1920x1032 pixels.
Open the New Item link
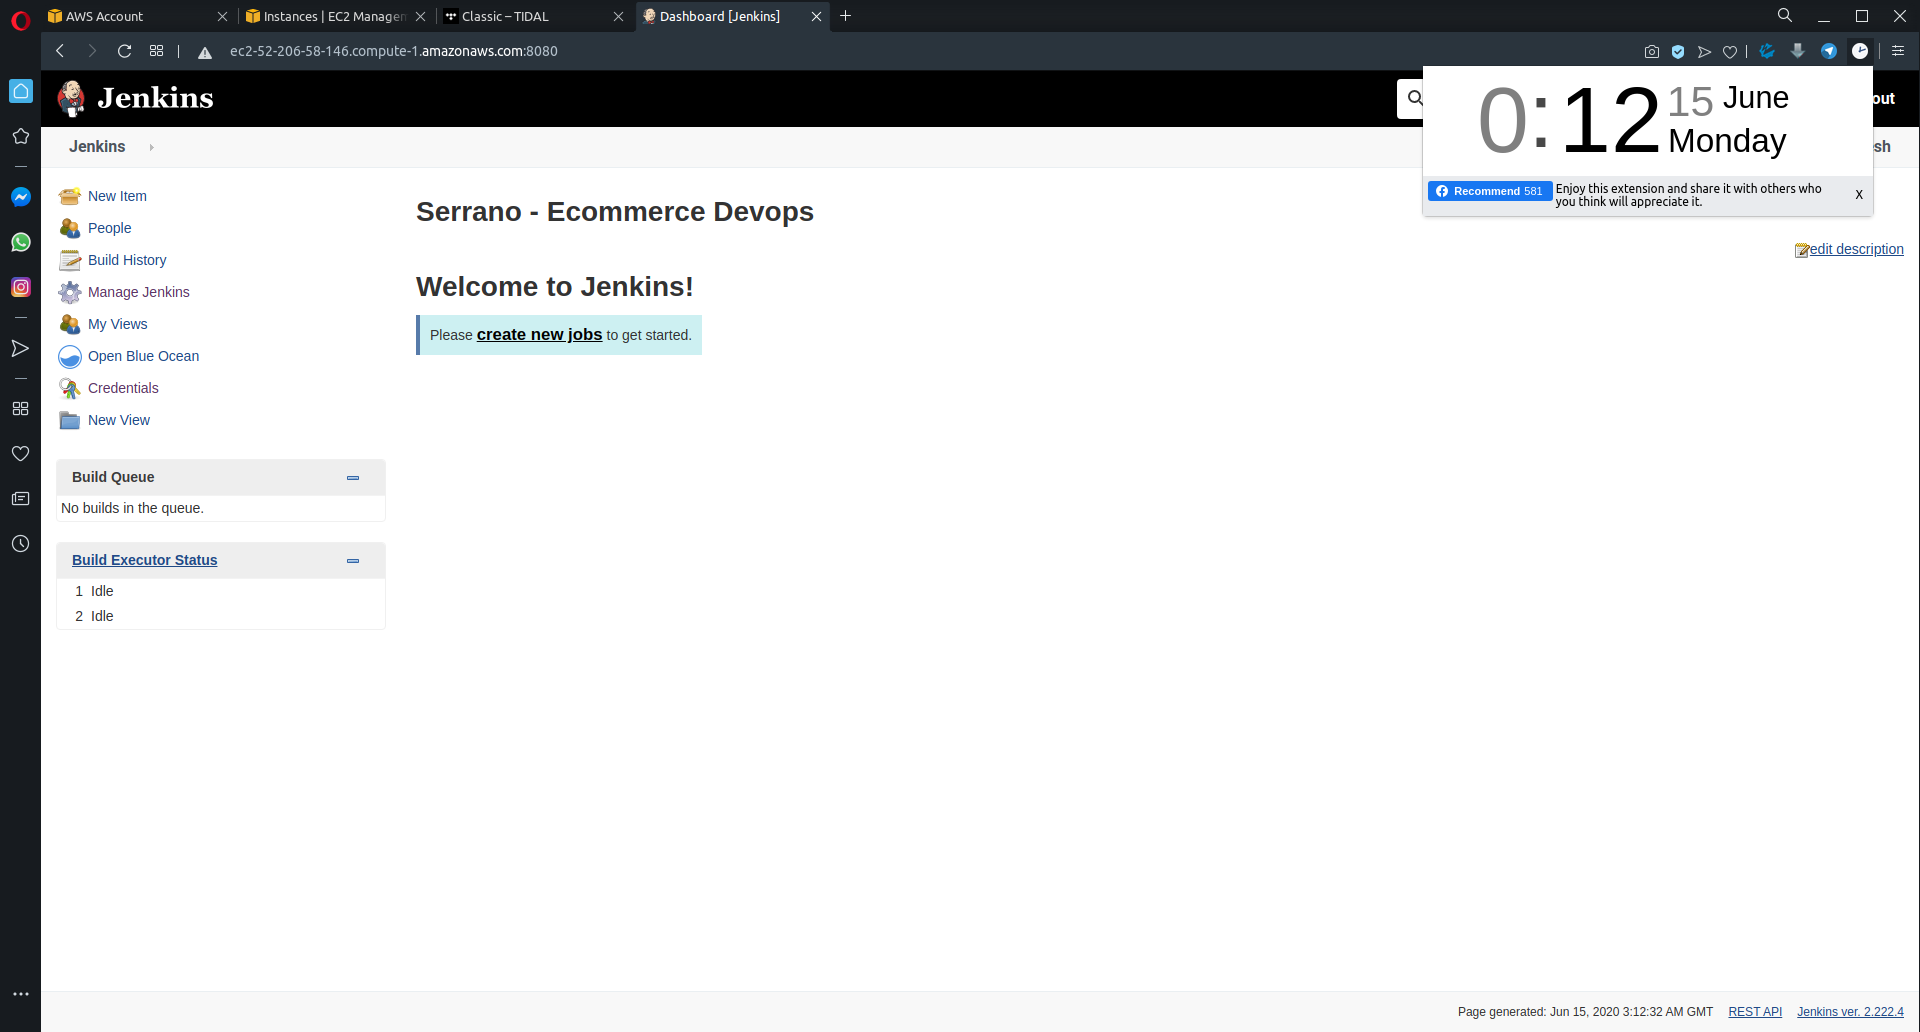(117, 196)
